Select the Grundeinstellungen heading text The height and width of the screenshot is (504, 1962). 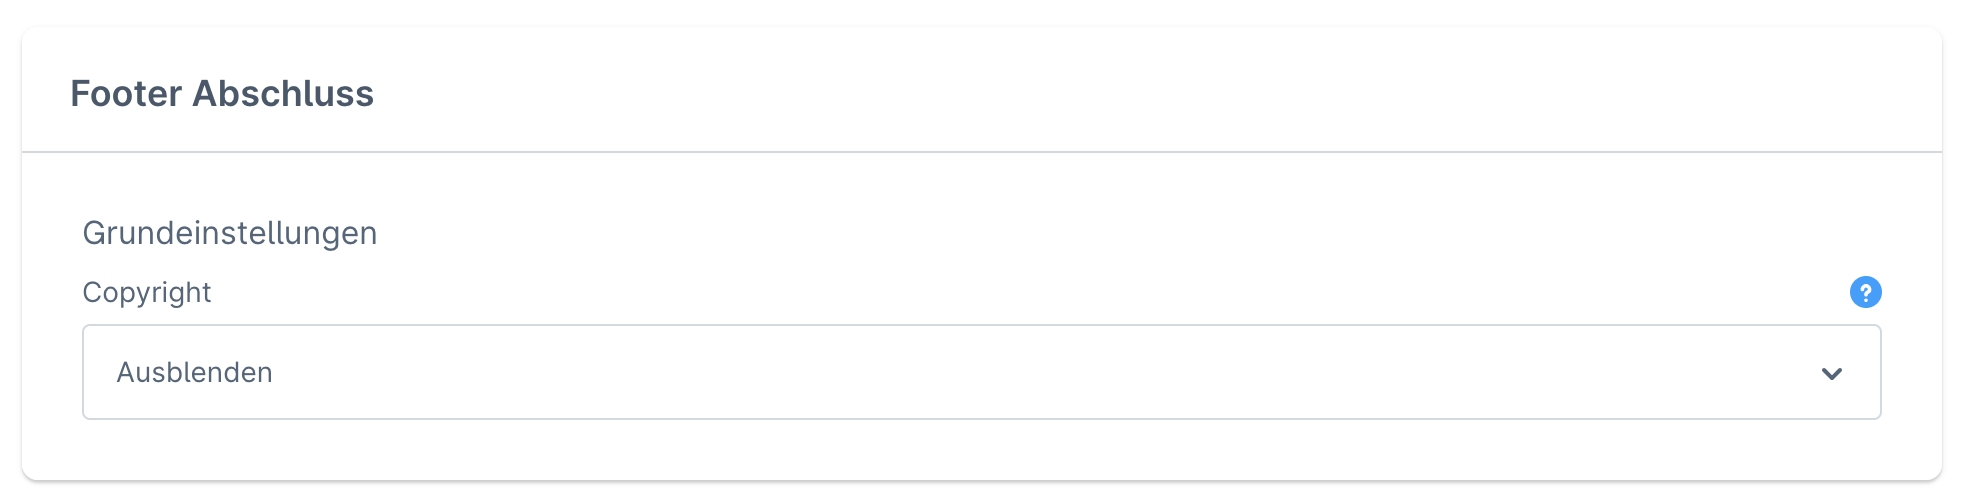click(x=230, y=233)
